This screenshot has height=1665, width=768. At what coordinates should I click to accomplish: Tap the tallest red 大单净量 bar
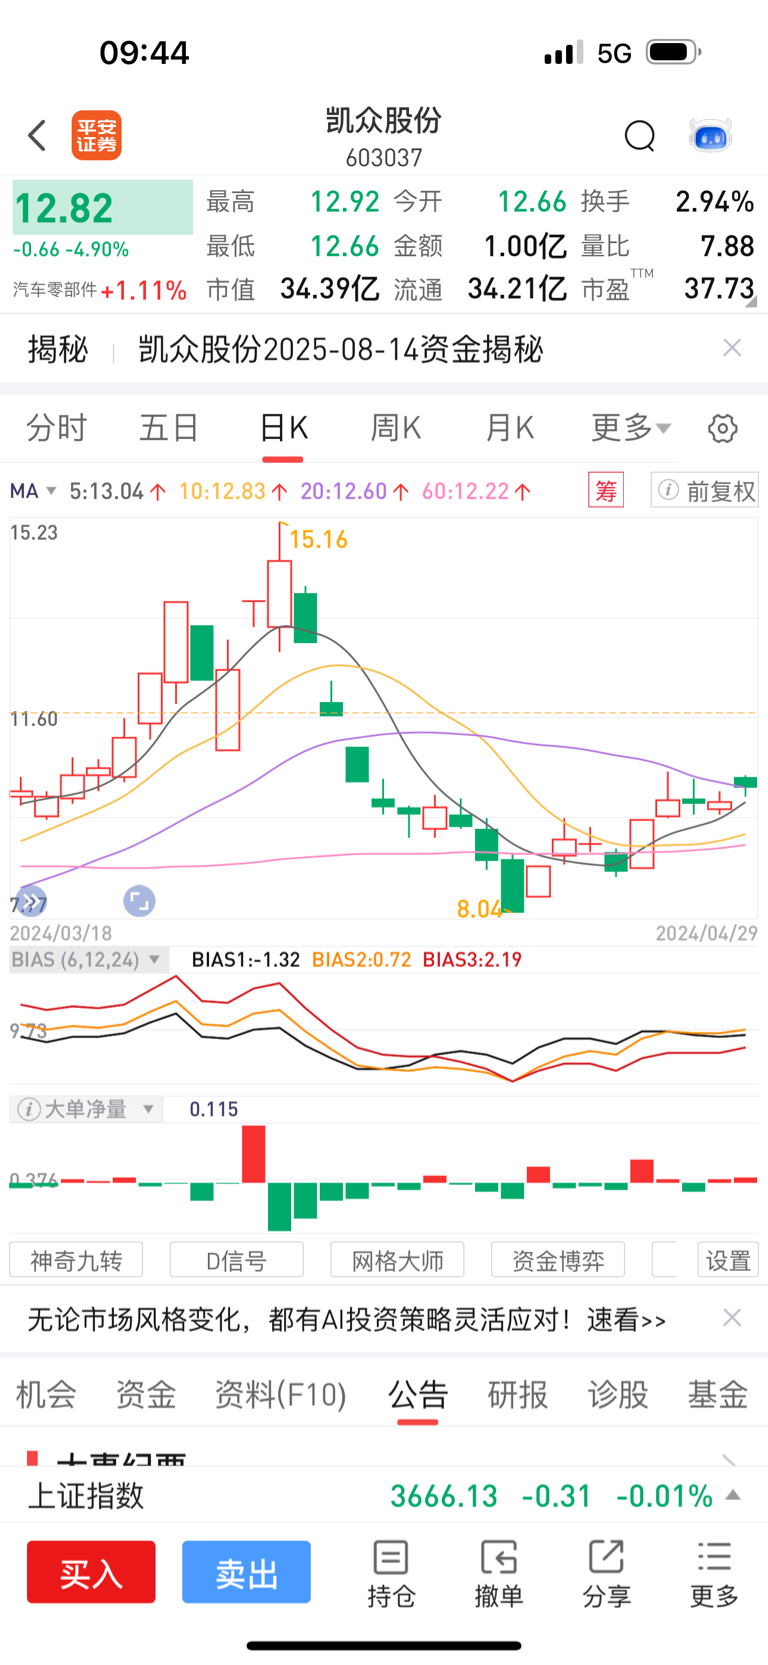[x=254, y=1154]
